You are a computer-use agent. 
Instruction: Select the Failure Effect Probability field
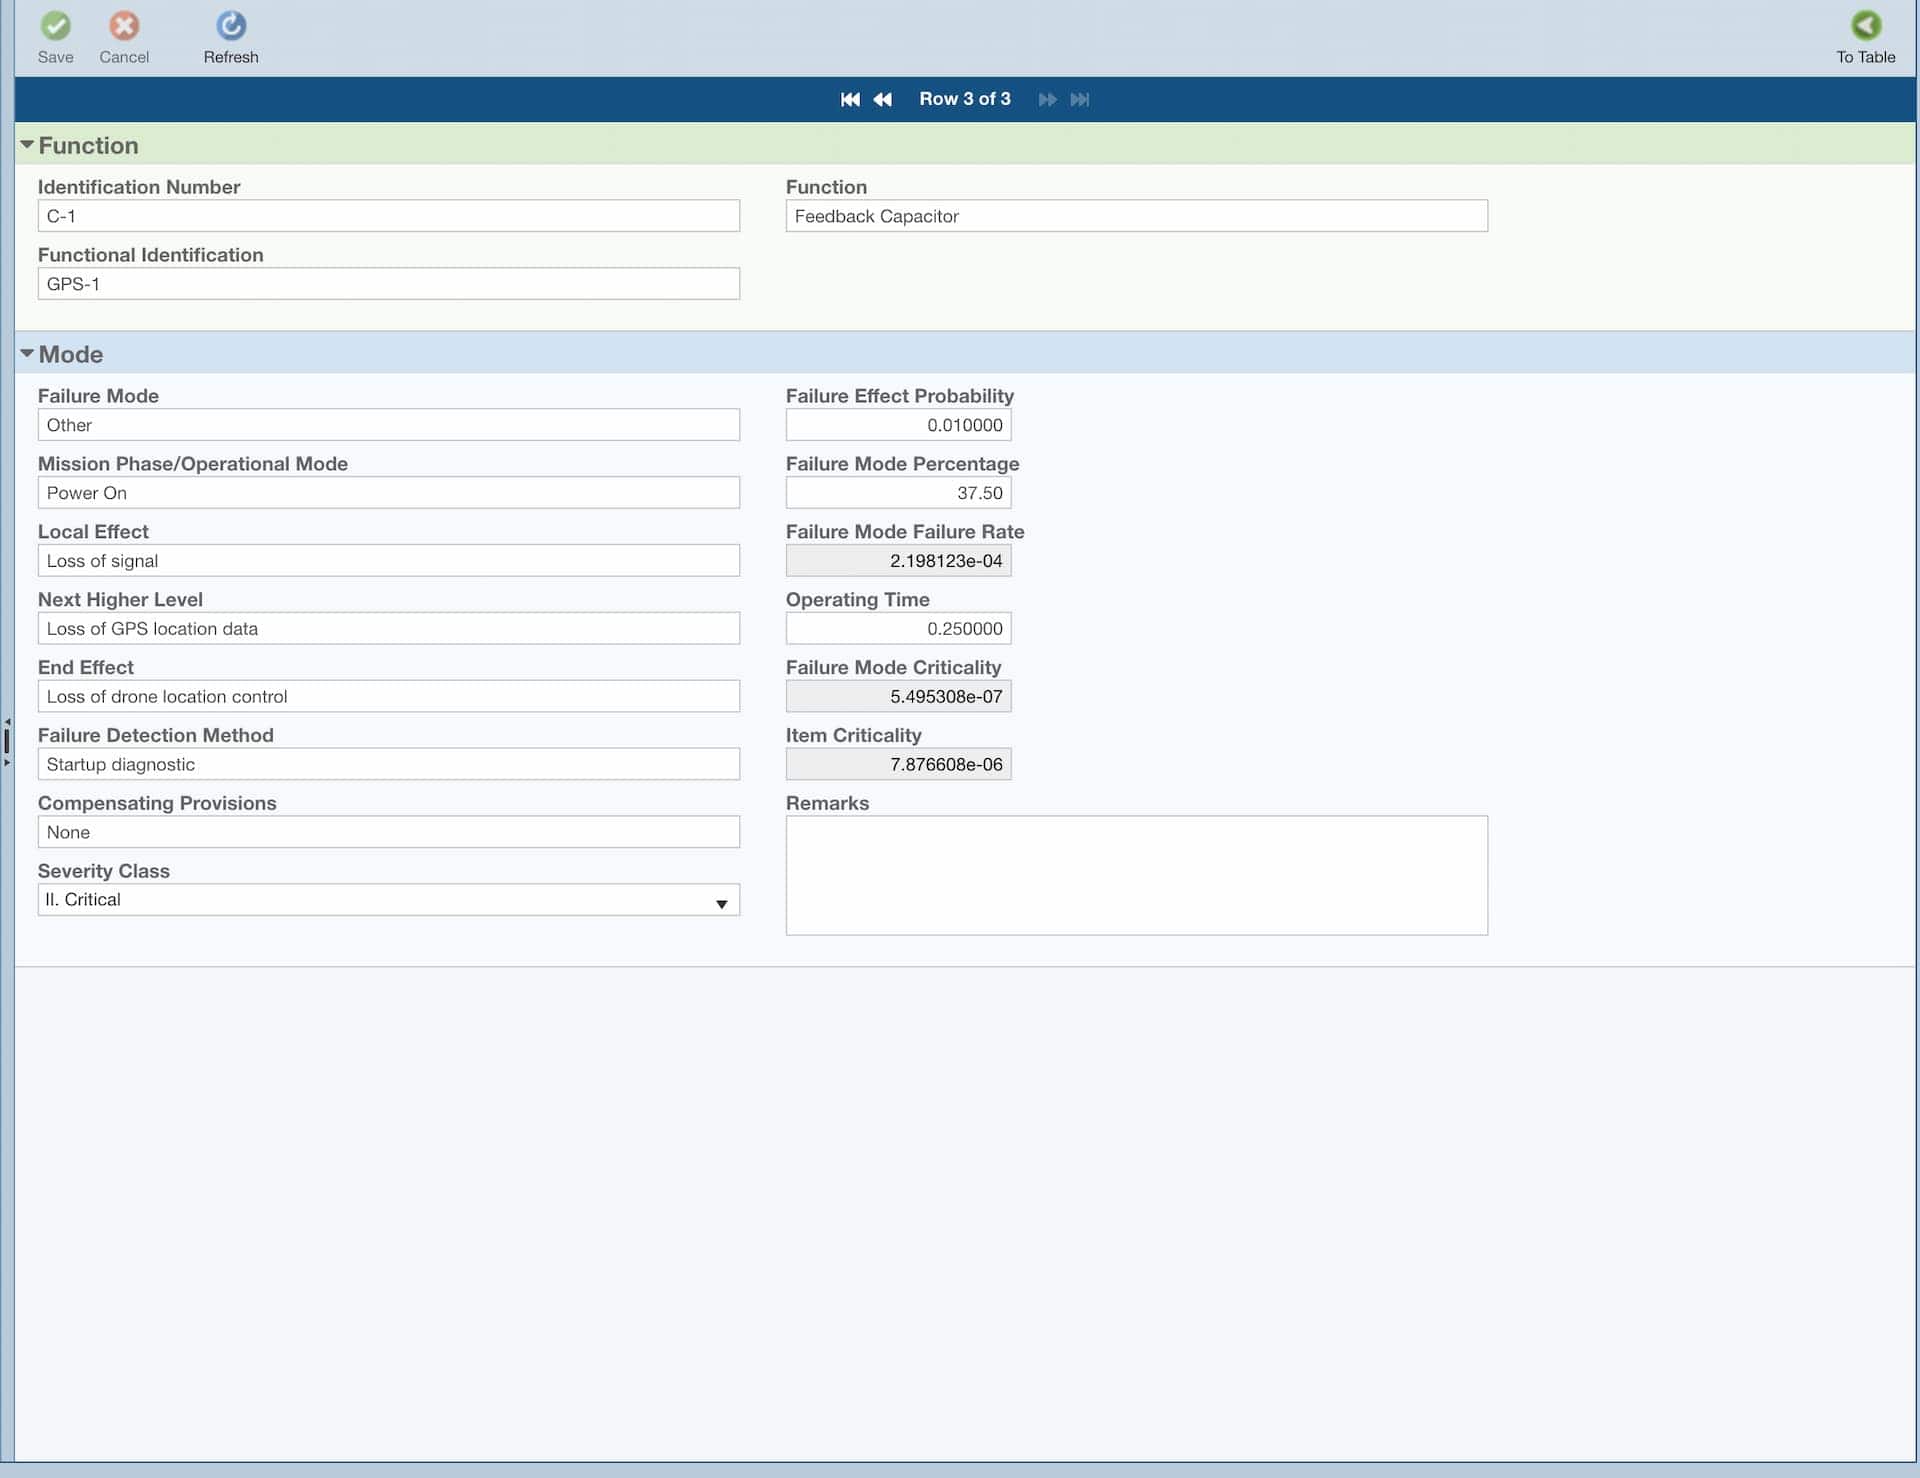898,424
